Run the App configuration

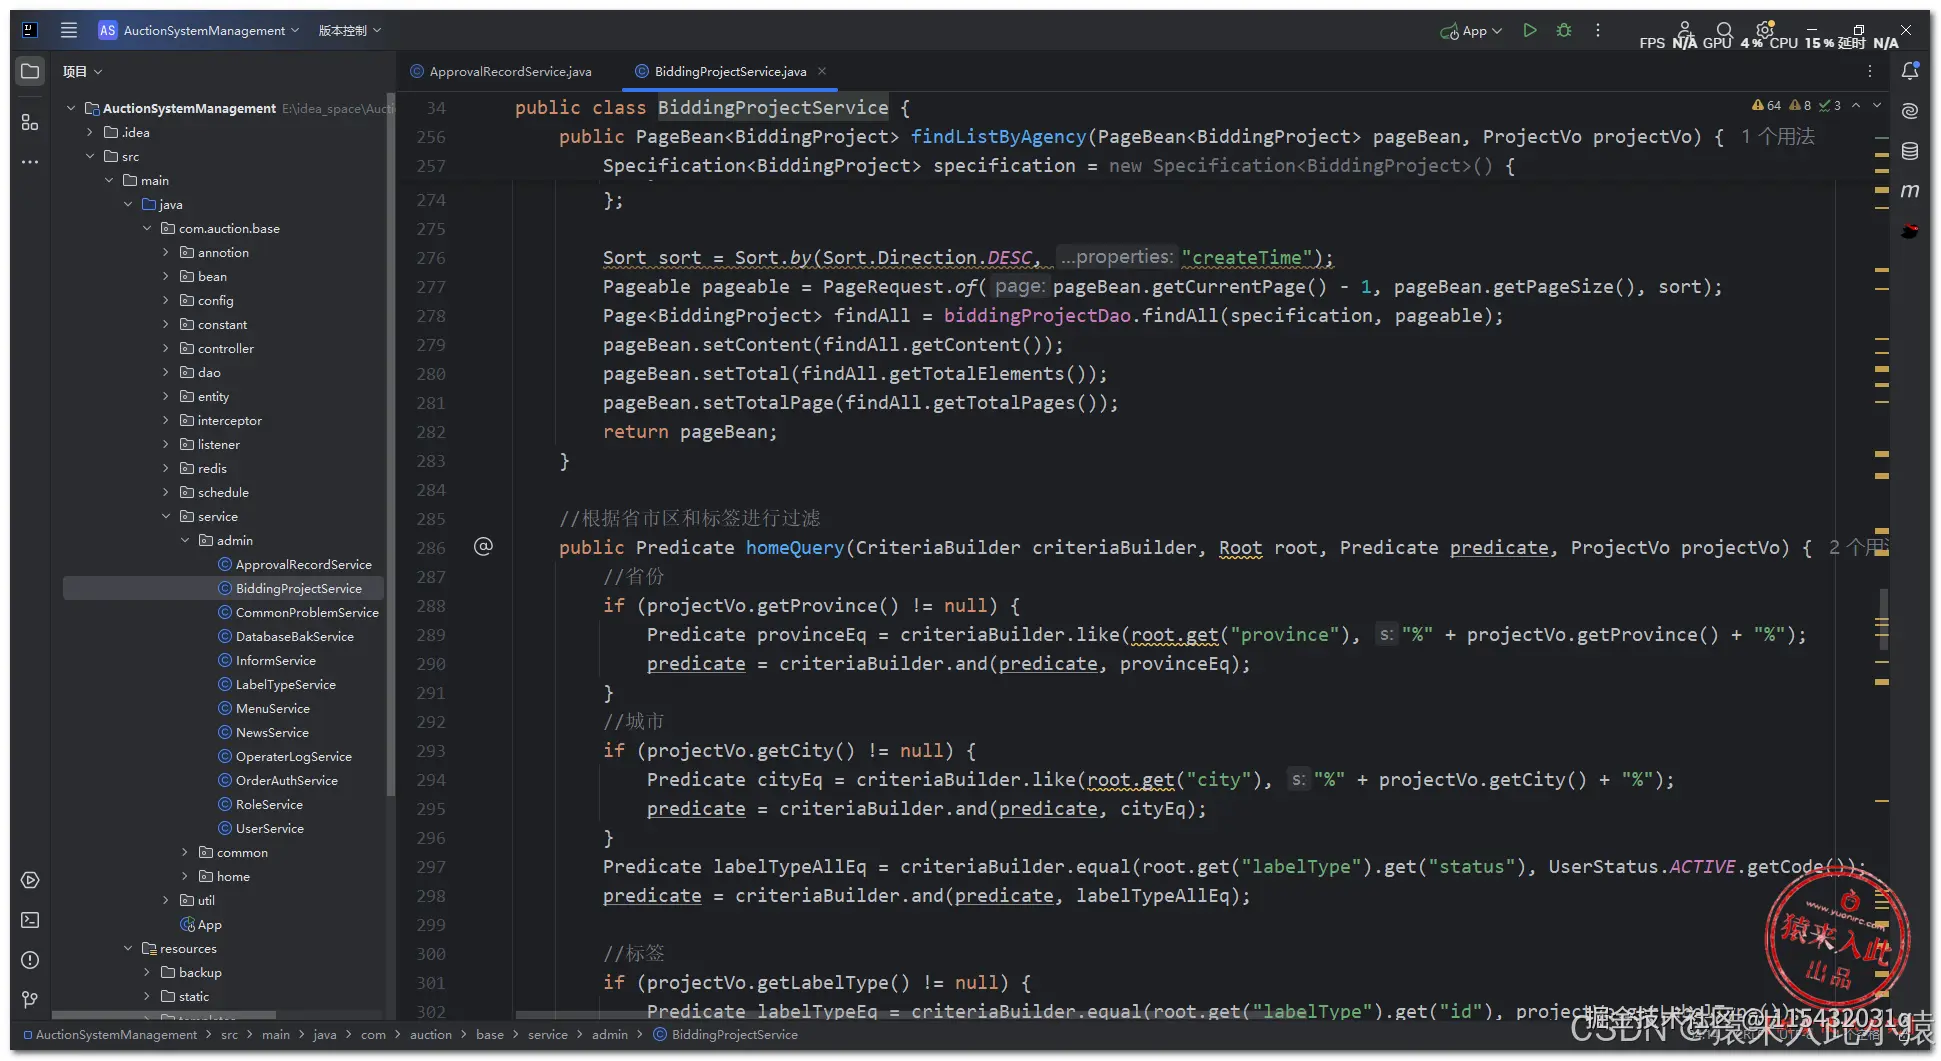coord(1529,30)
